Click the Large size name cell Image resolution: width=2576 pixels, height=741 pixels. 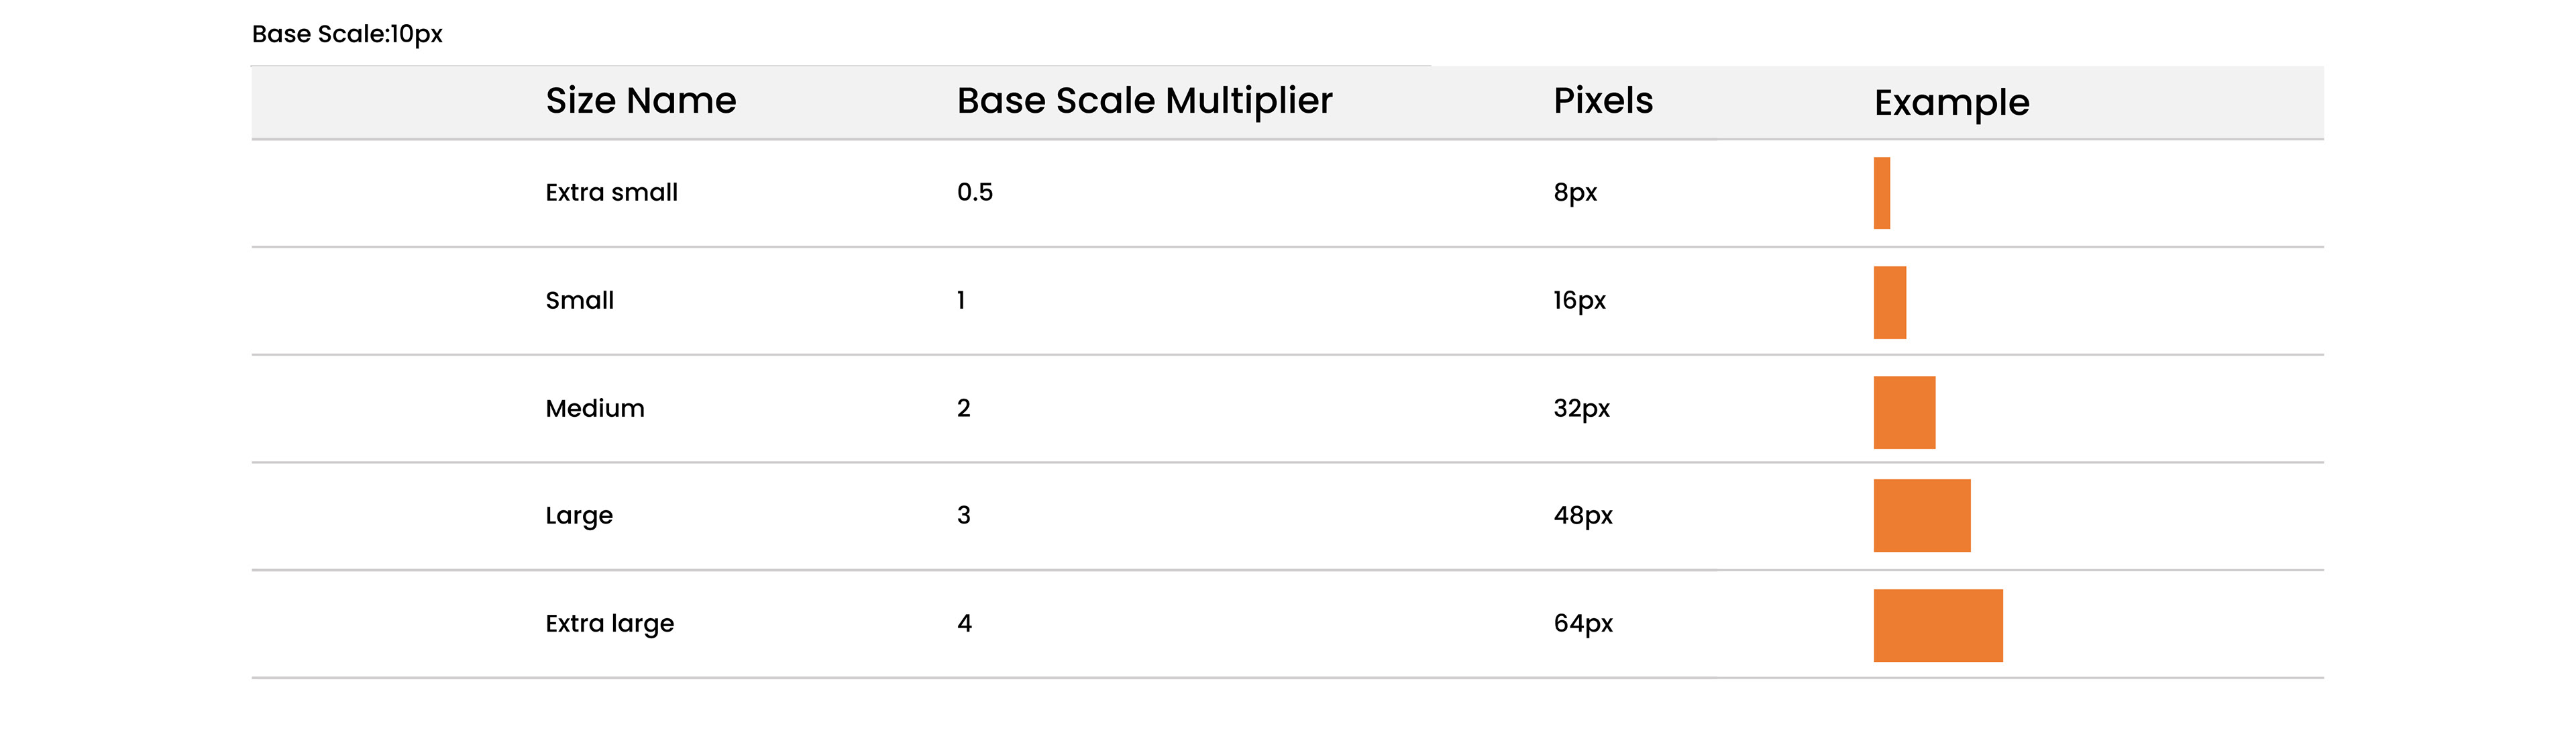(578, 516)
